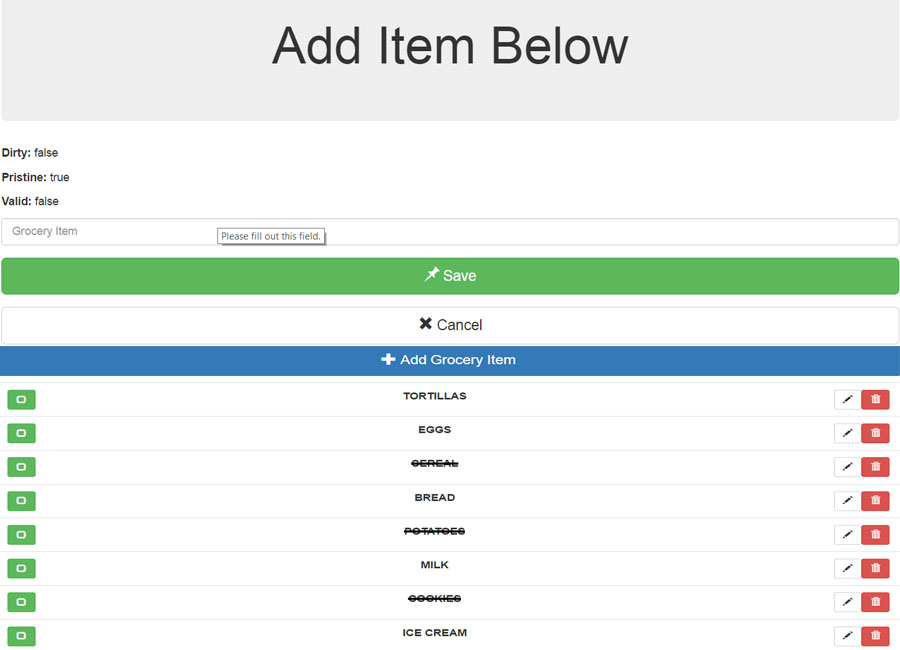This screenshot has height=650, width=900.
Task: Remove BREAD using its red trash icon
Action: (875, 500)
